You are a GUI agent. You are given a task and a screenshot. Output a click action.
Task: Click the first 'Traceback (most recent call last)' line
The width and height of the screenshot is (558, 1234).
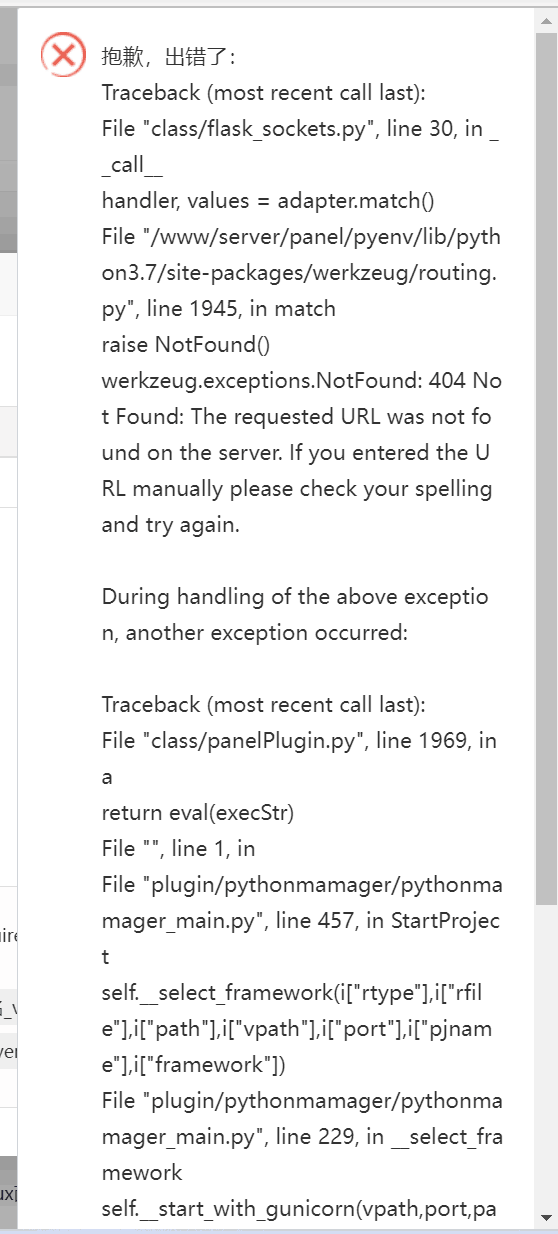pyautogui.click(x=264, y=93)
